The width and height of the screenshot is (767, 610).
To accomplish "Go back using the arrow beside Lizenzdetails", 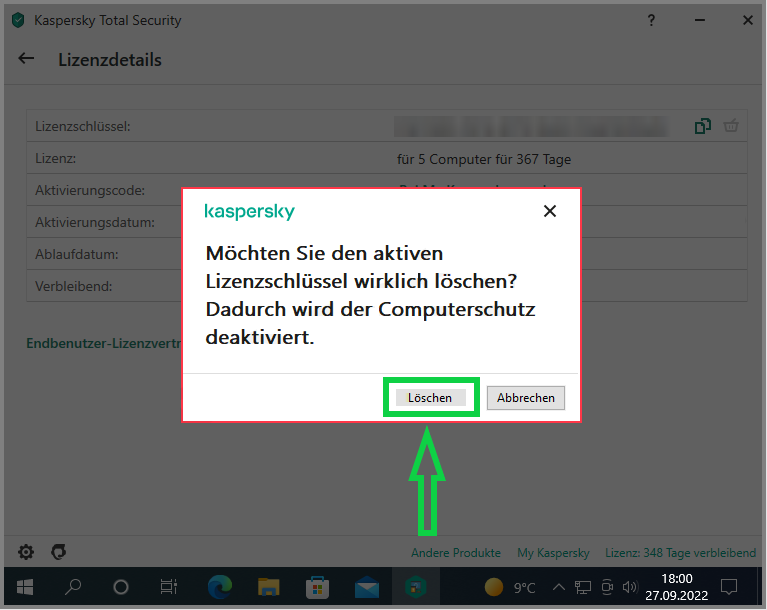I will tap(26, 59).
